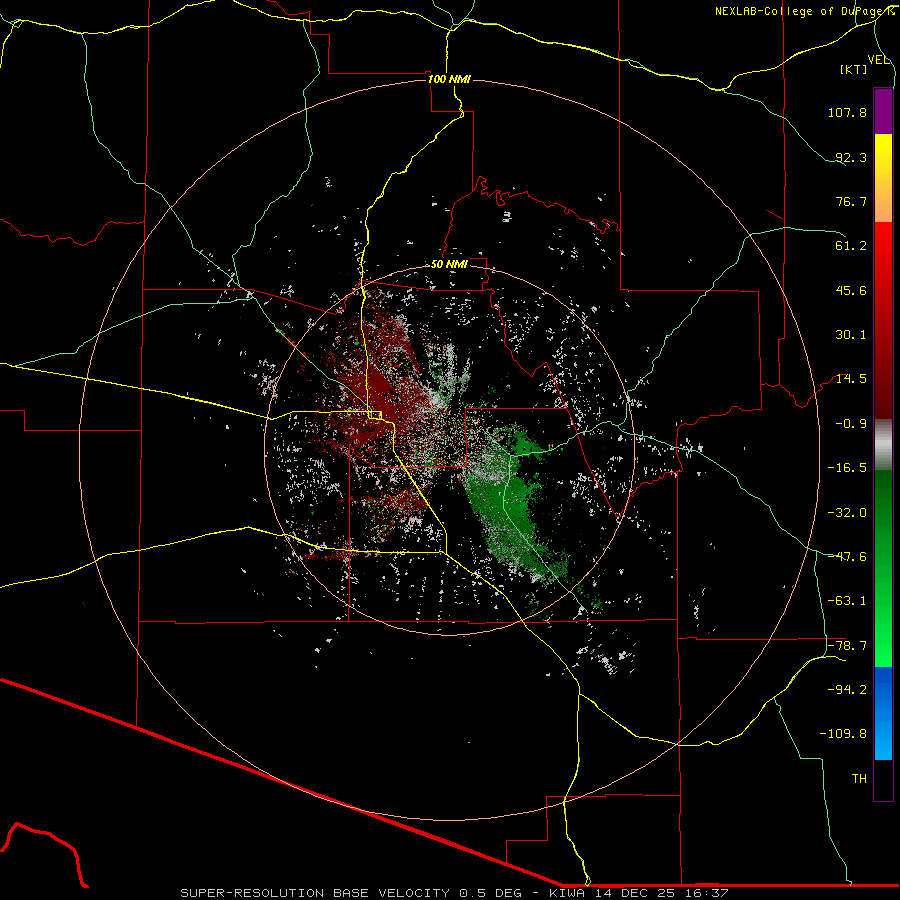Click the -63.1 scale value
The image size is (900, 900).
847,601
